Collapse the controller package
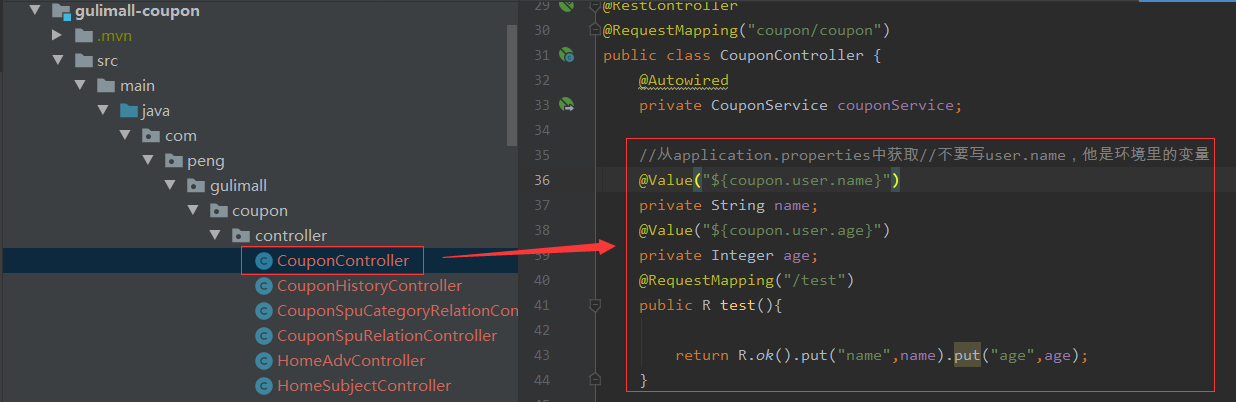 click(x=215, y=236)
